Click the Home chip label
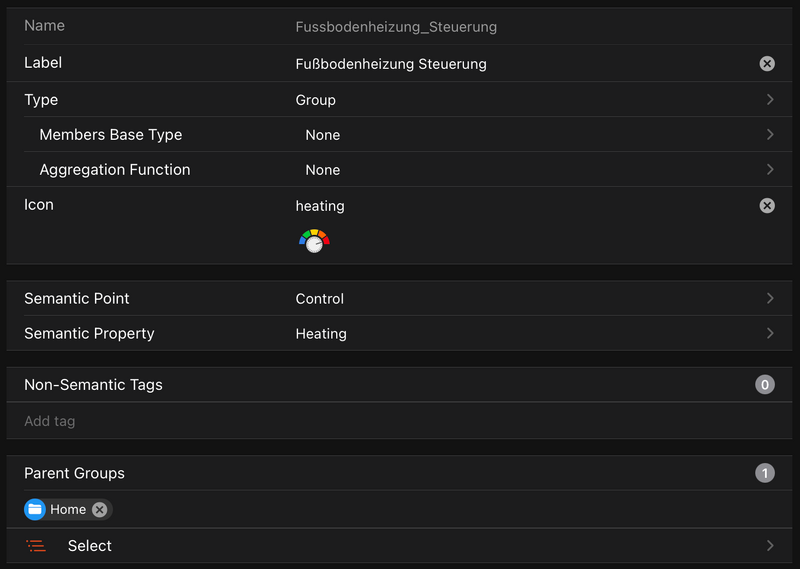Image resolution: width=800 pixels, height=569 pixels. pos(68,510)
